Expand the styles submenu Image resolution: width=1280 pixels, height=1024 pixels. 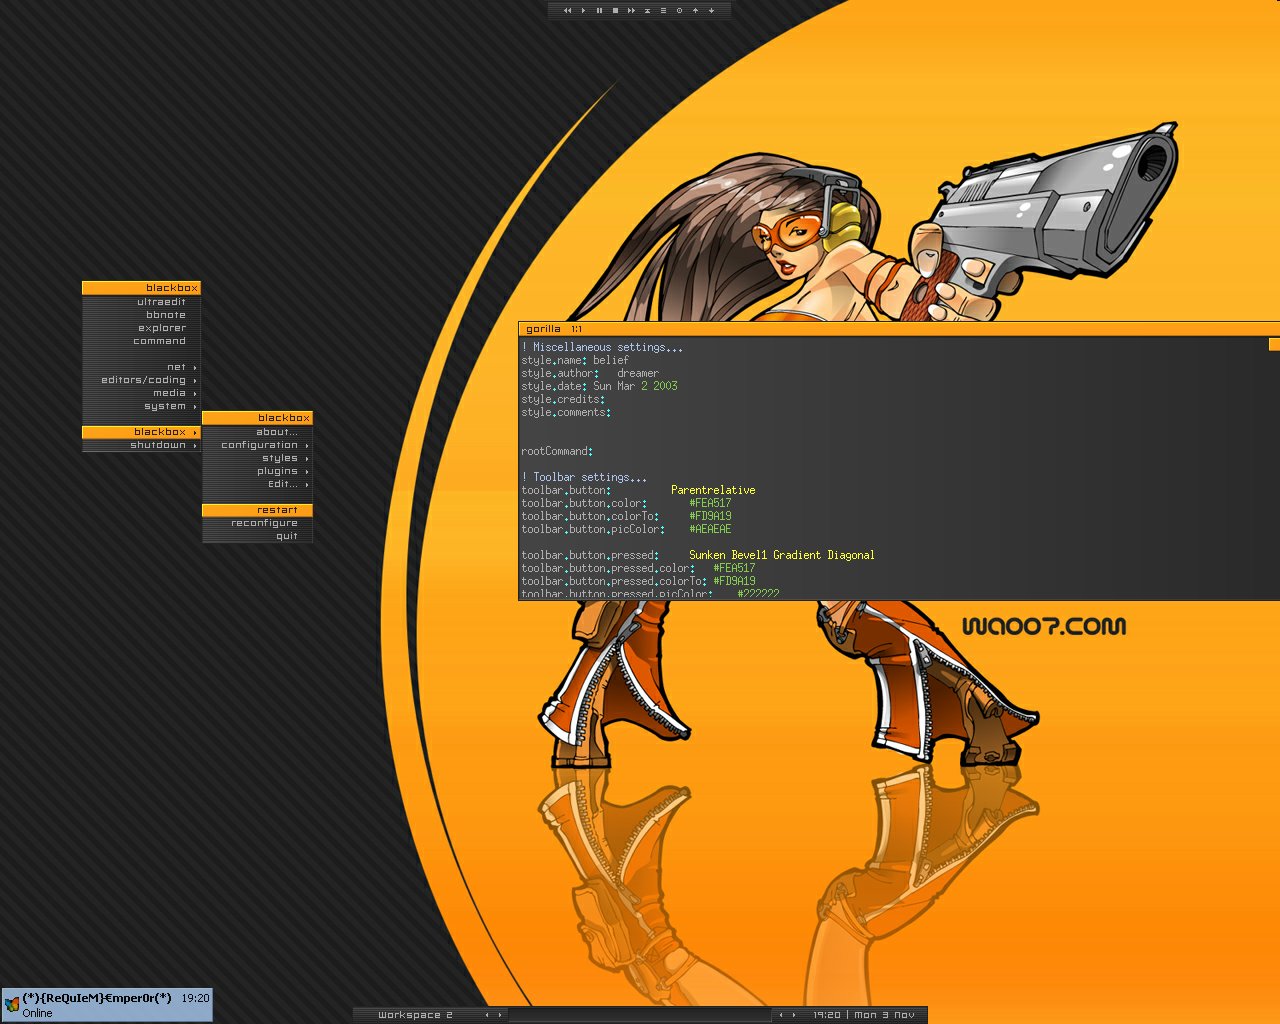257,458
